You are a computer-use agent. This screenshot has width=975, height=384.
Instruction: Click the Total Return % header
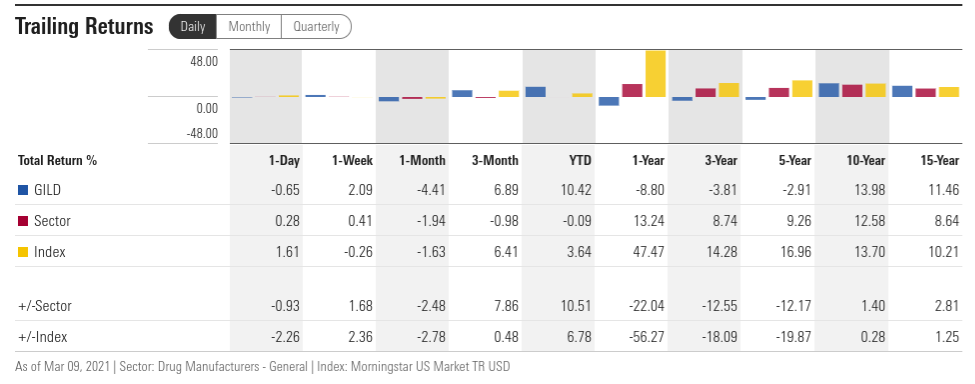point(58,160)
